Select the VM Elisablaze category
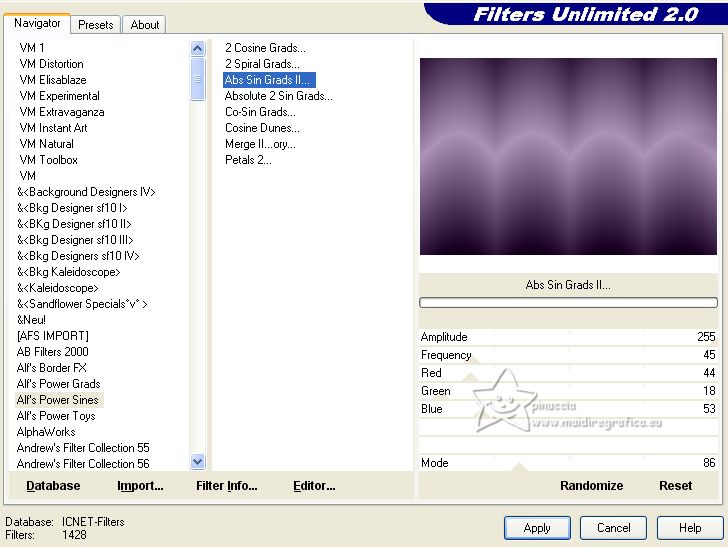The height and width of the screenshot is (547, 728). tap(53, 80)
